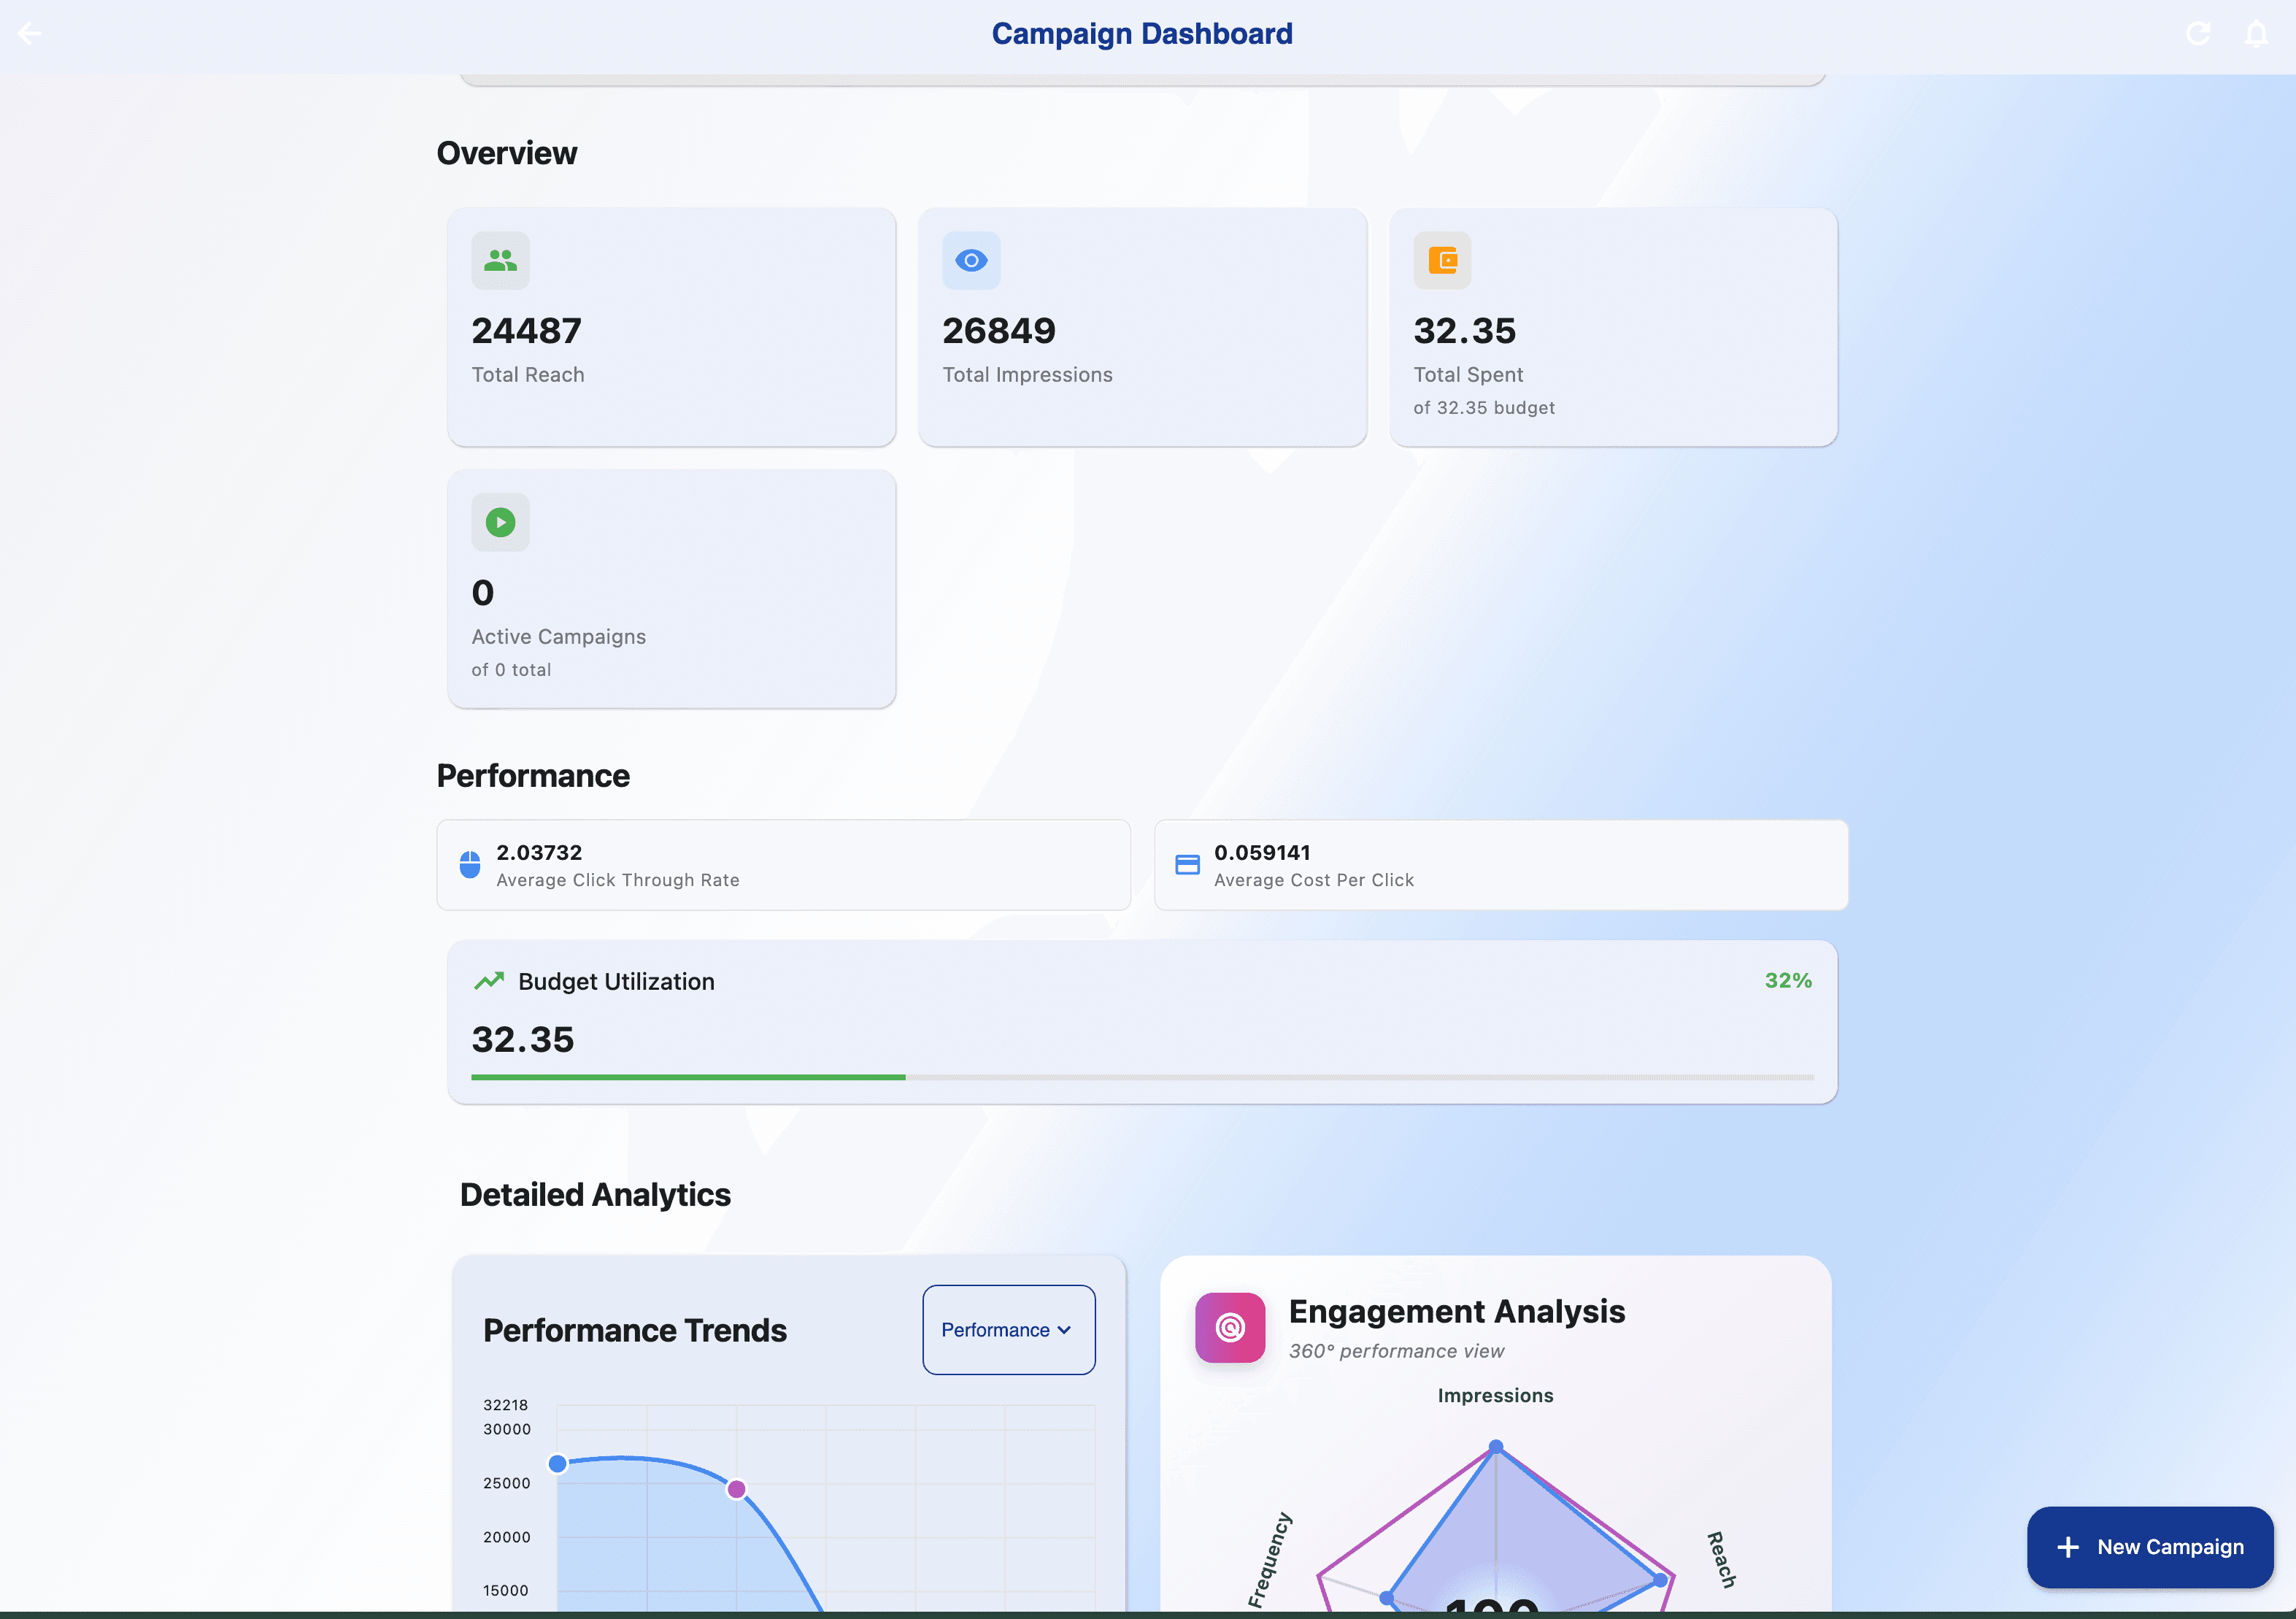Click the Active Campaigns card

[671, 590]
